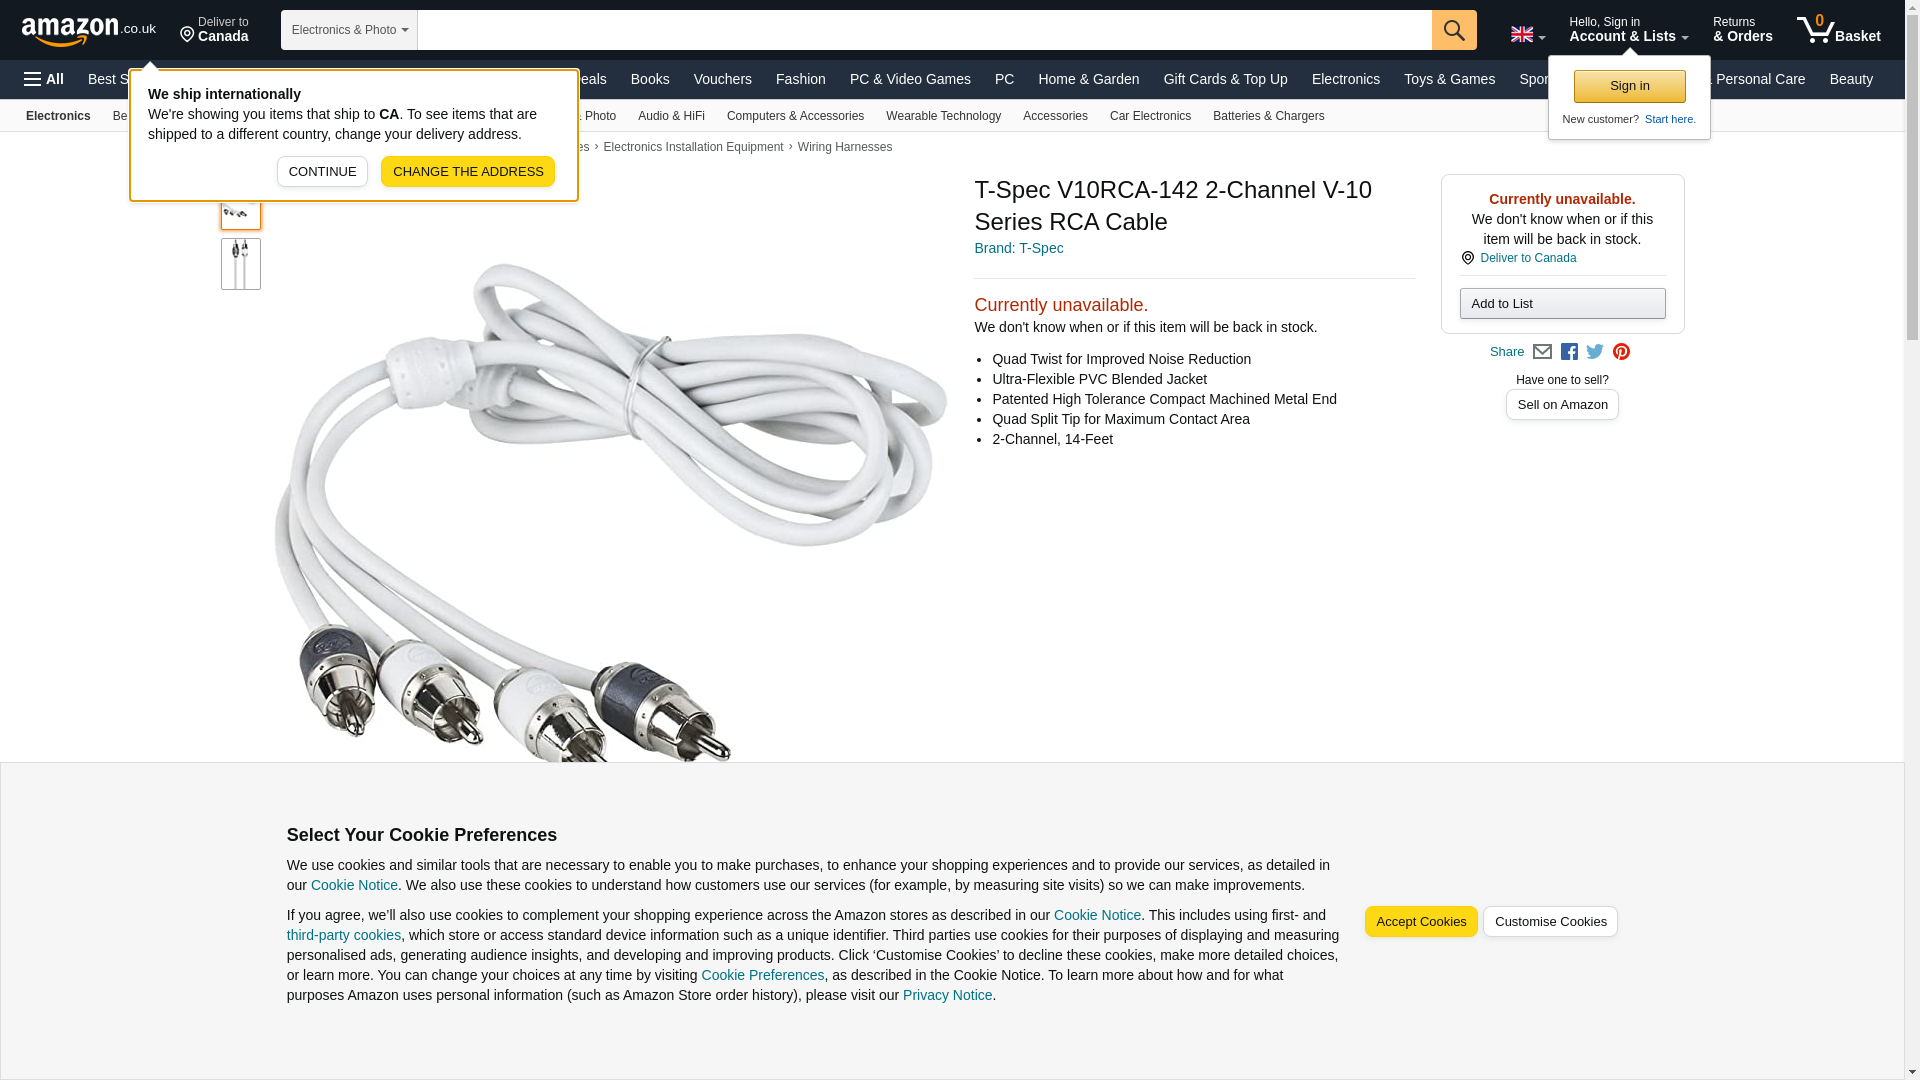Open the UK flag language selector

pos(1527,34)
